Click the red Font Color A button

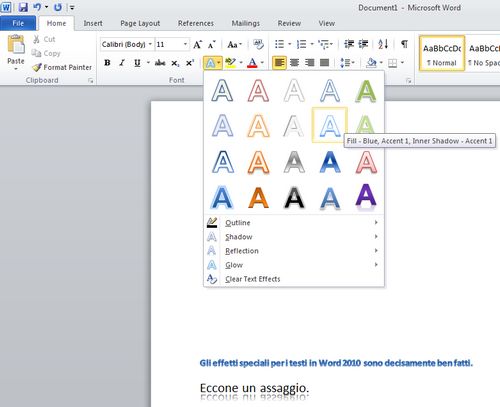[x=253, y=63]
